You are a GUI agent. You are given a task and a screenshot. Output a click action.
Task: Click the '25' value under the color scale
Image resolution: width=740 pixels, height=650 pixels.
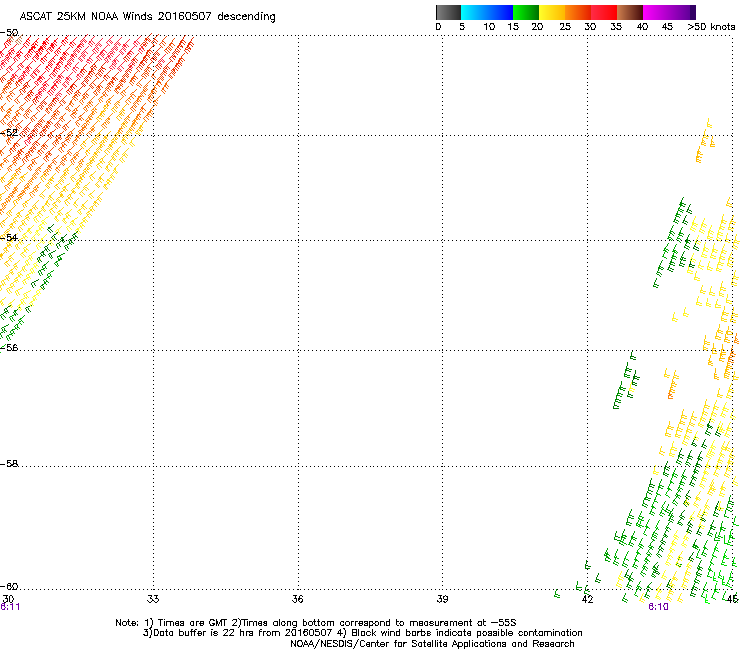point(565,27)
